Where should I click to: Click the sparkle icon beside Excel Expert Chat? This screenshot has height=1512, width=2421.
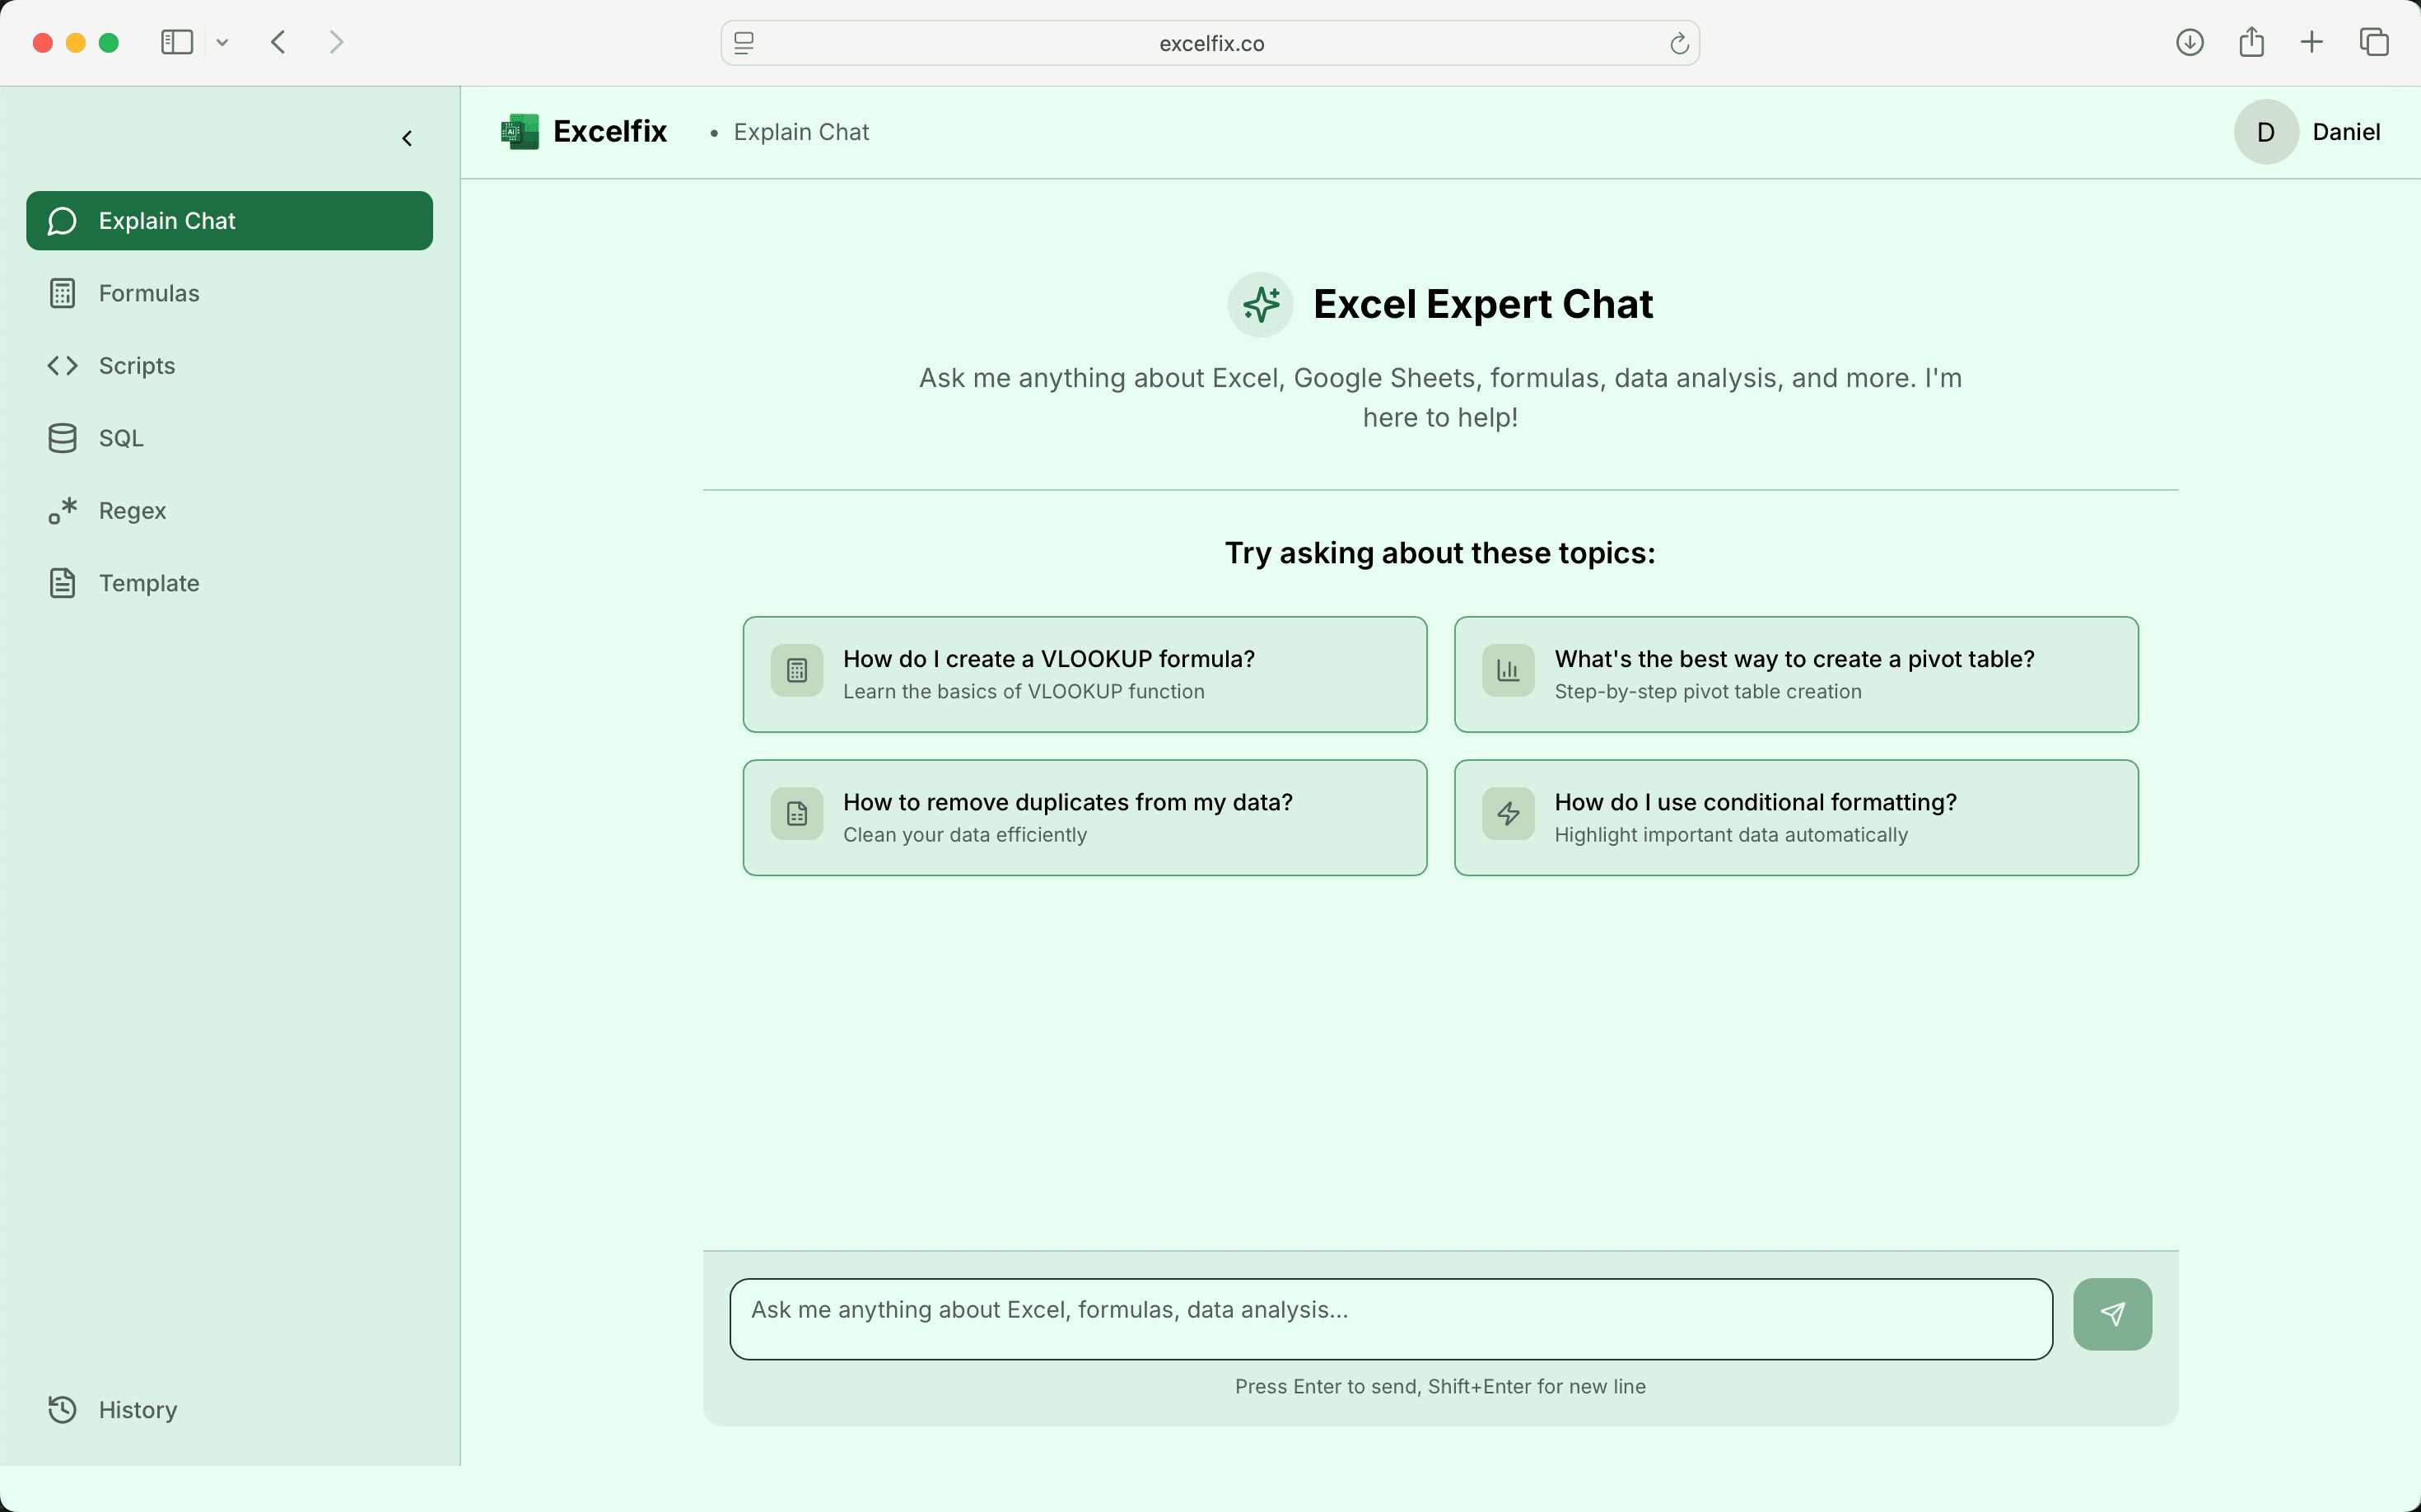1260,304
